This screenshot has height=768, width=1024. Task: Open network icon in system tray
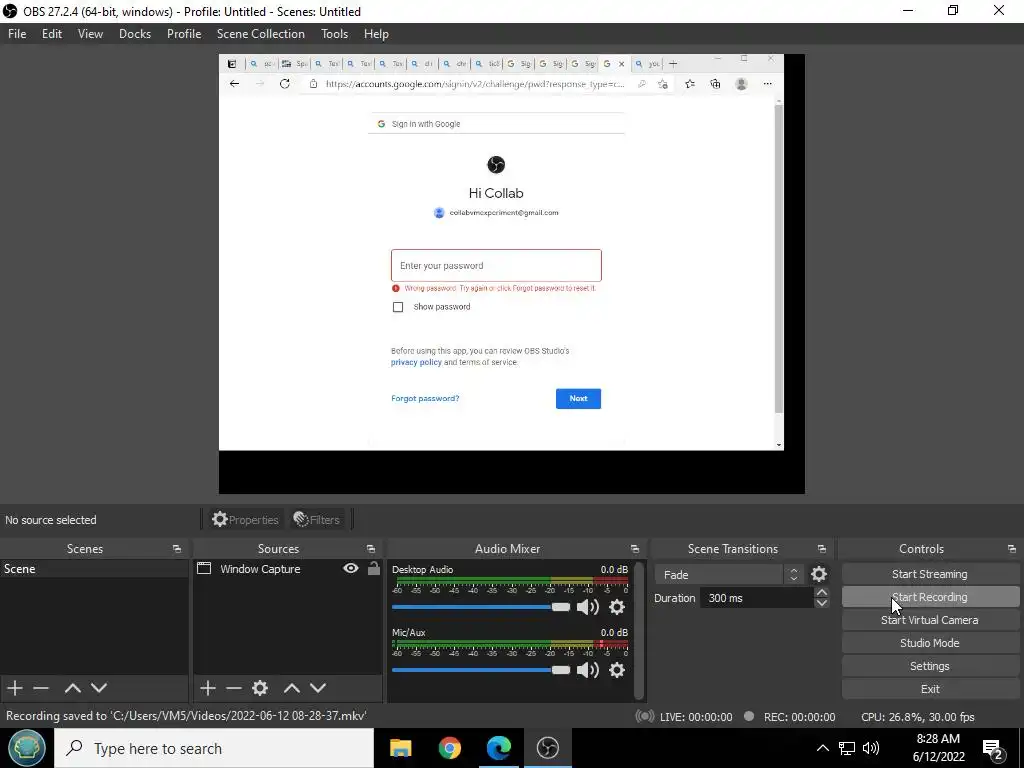click(847, 748)
